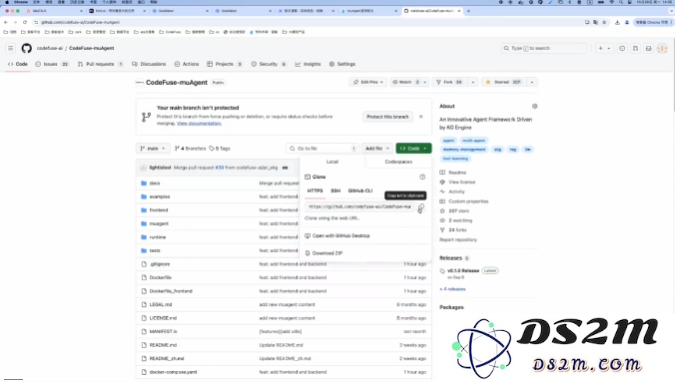Open the GitHub home logo
The width and height of the screenshot is (675, 382).
click(x=27, y=48)
